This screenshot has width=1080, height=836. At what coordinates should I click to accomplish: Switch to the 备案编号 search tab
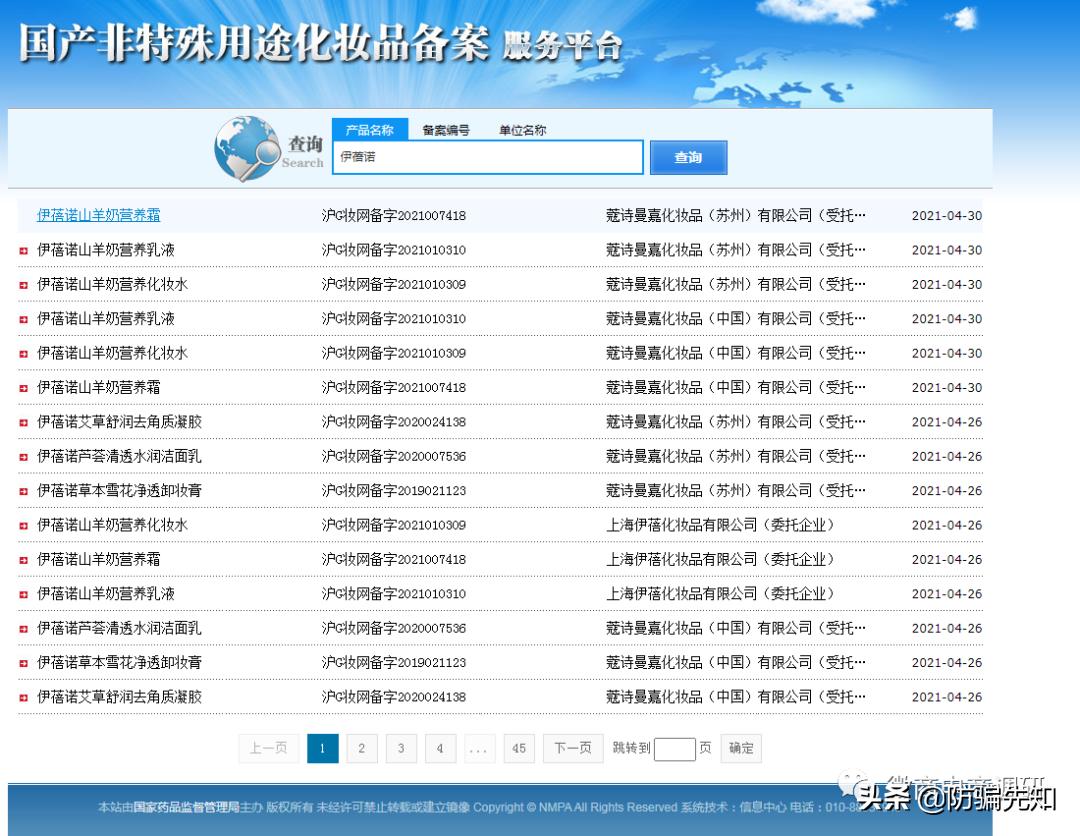point(445,130)
